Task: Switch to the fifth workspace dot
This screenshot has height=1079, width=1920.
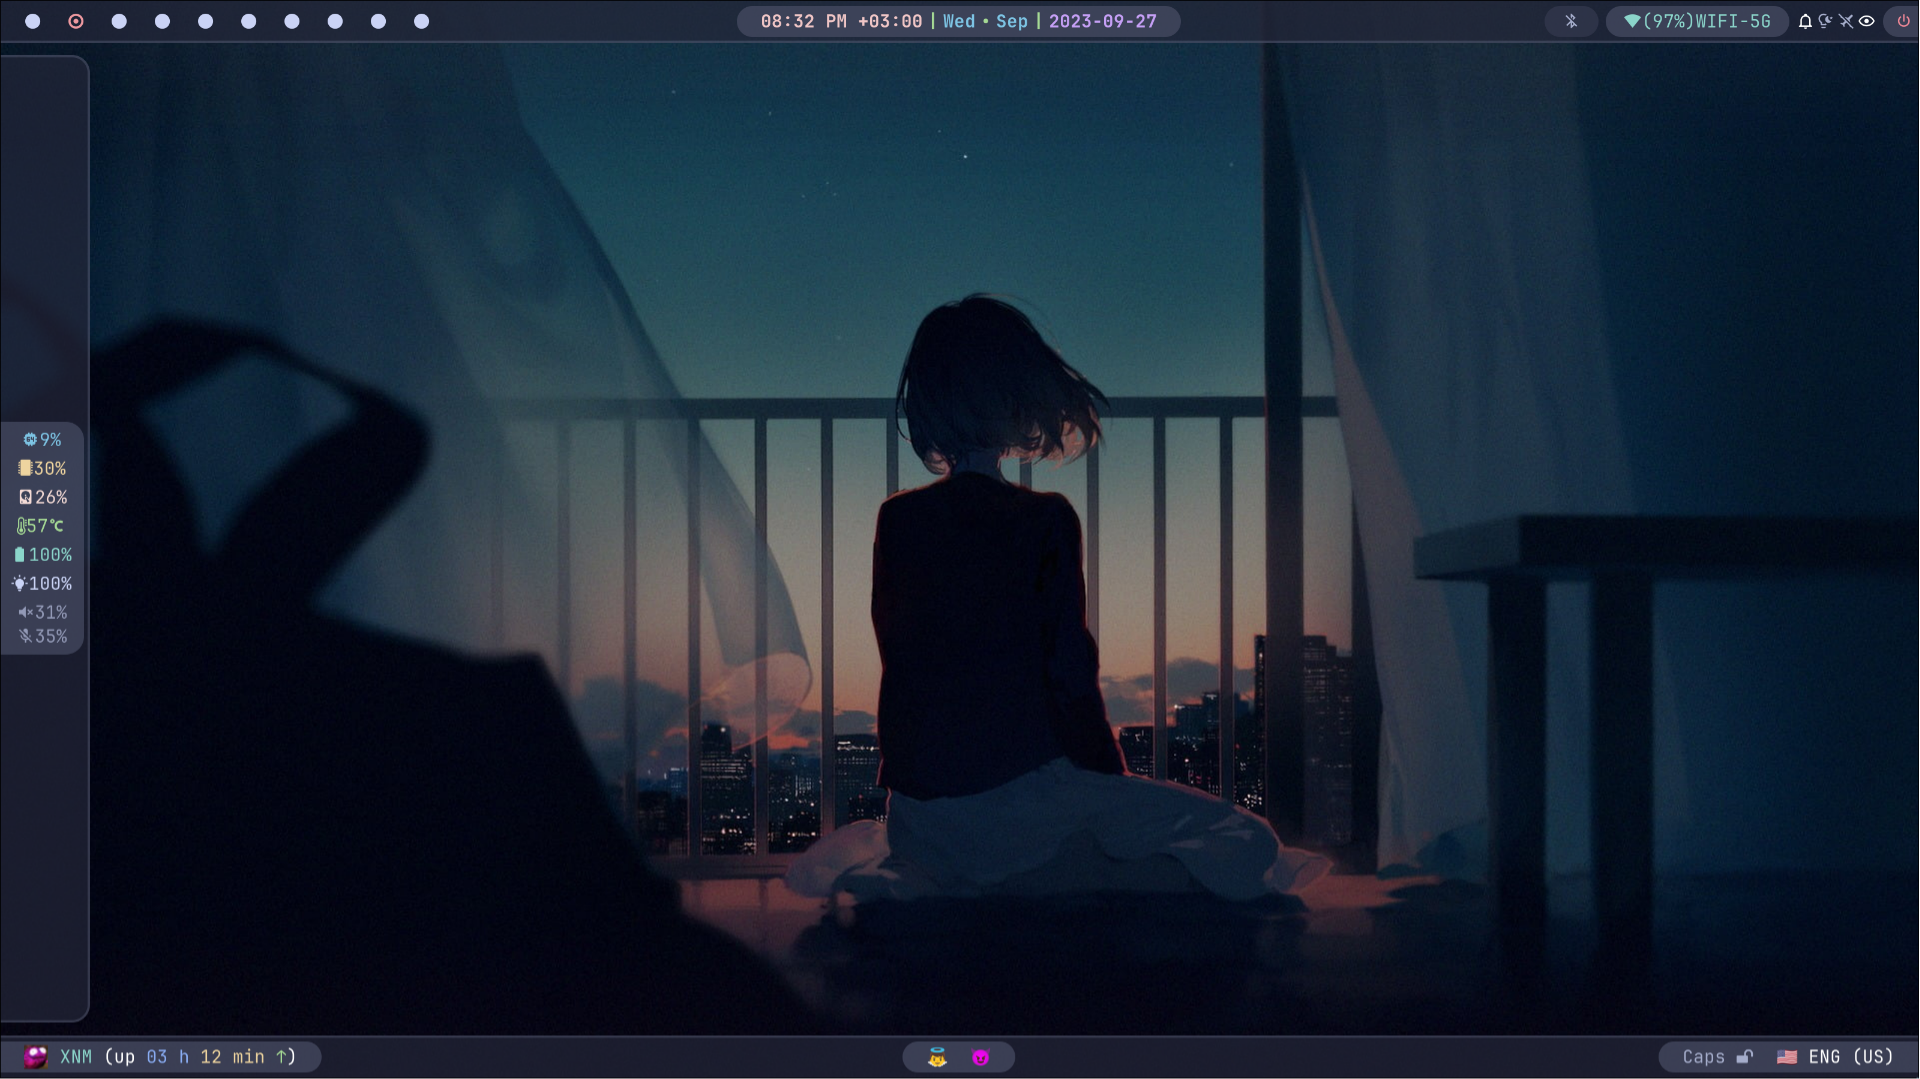Action: tap(205, 21)
